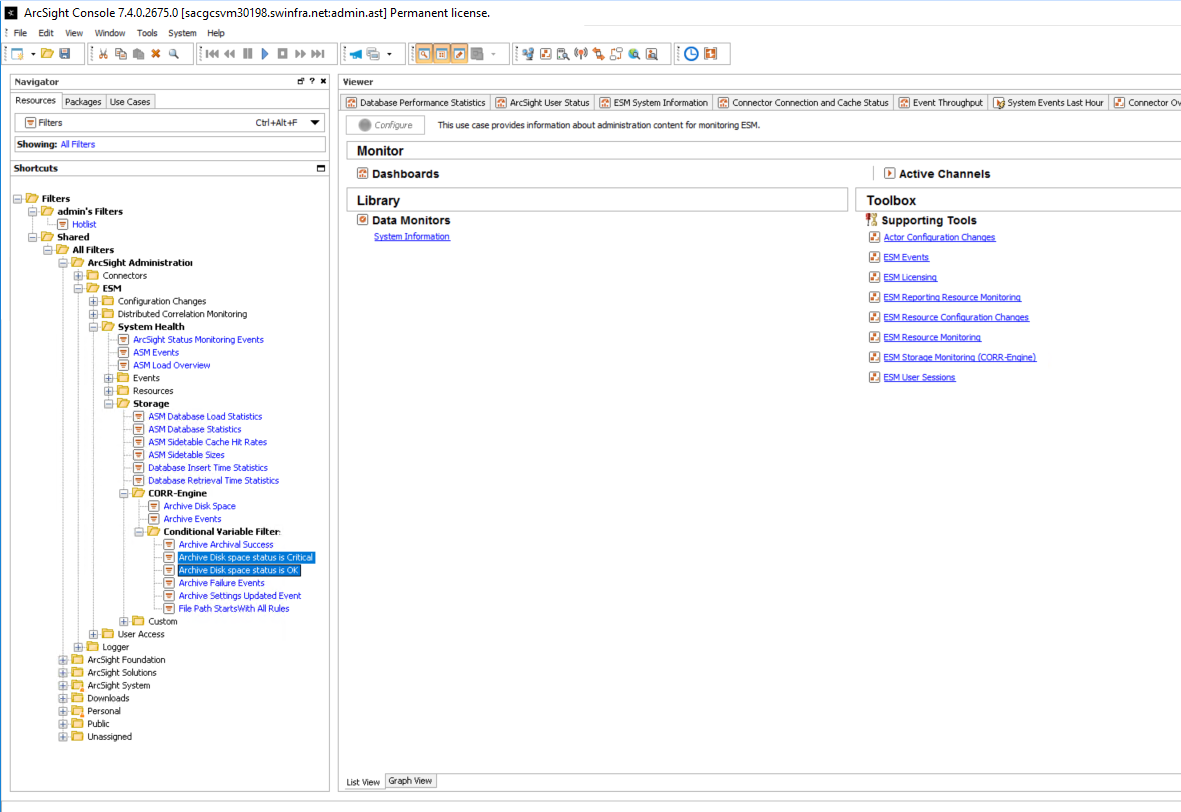Open the Save toolbar icon
Viewport: 1181px width, 812px height.
point(65,54)
